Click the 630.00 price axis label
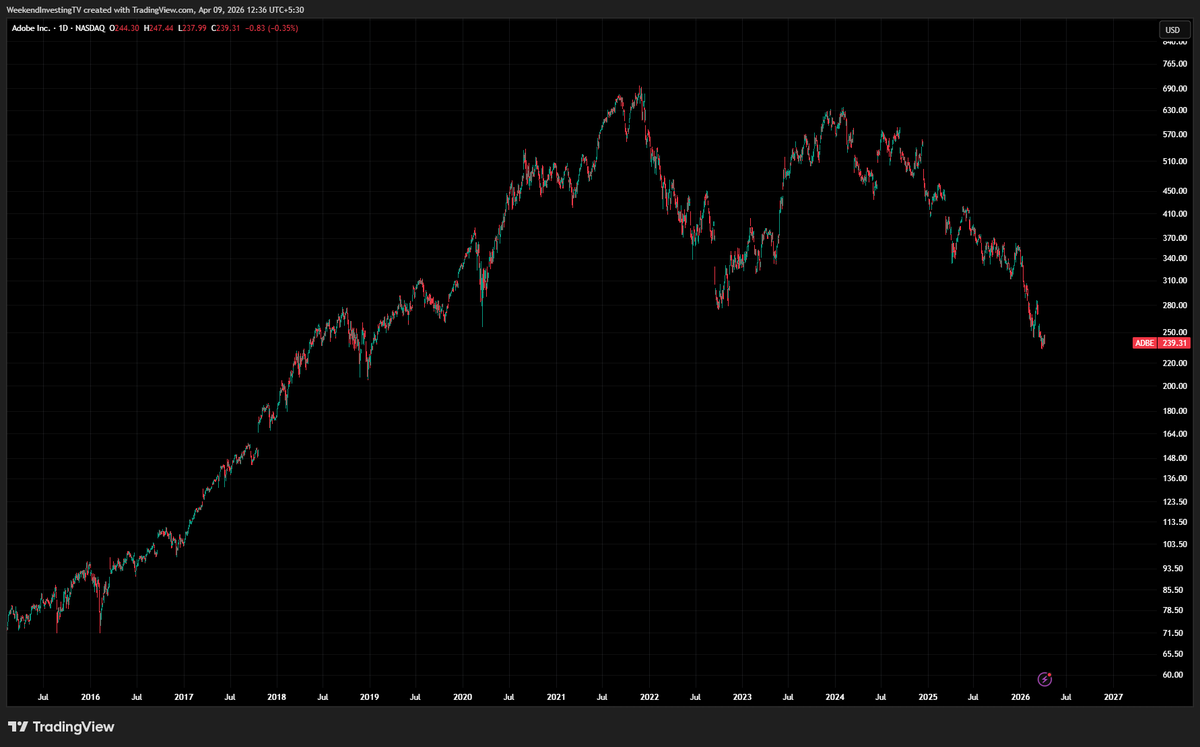 [x=1174, y=112]
